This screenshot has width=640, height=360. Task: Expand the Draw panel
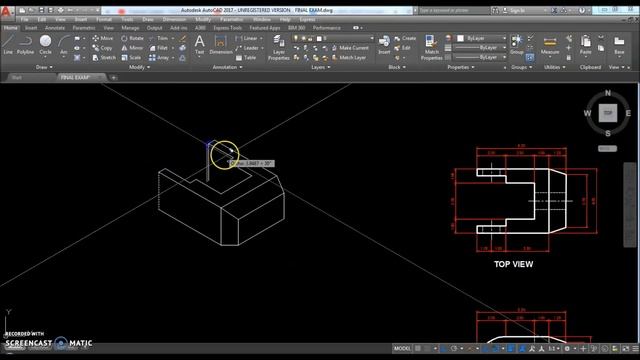[44, 67]
